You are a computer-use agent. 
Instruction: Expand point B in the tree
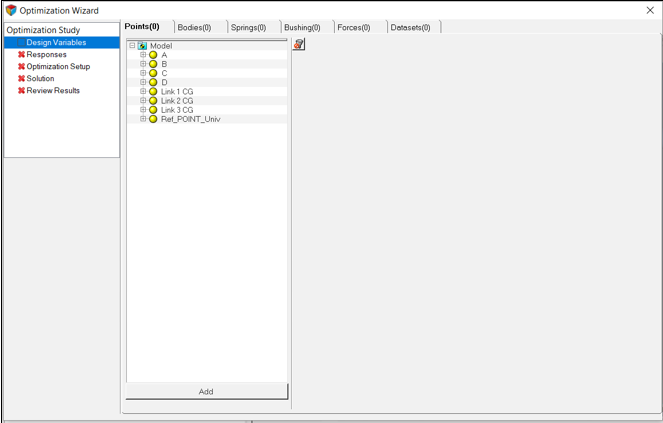pos(143,64)
